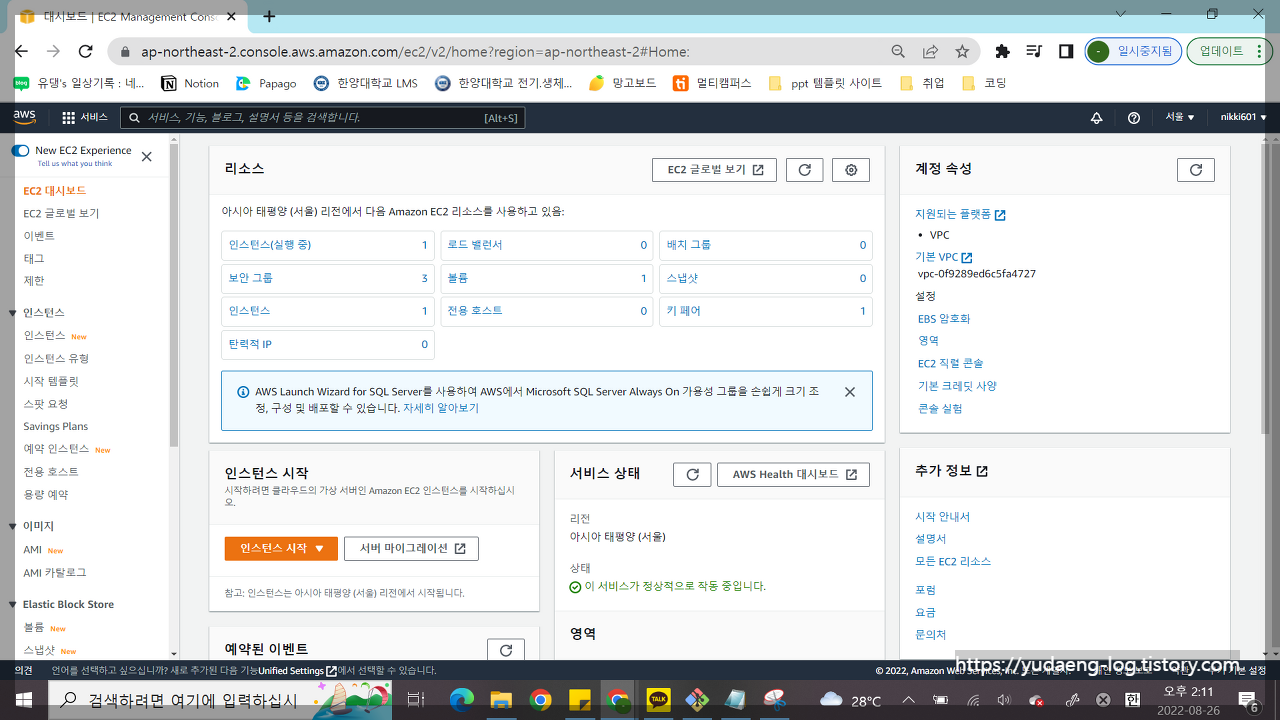Open the 지원되는 플랫폼 link

tap(960, 214)
